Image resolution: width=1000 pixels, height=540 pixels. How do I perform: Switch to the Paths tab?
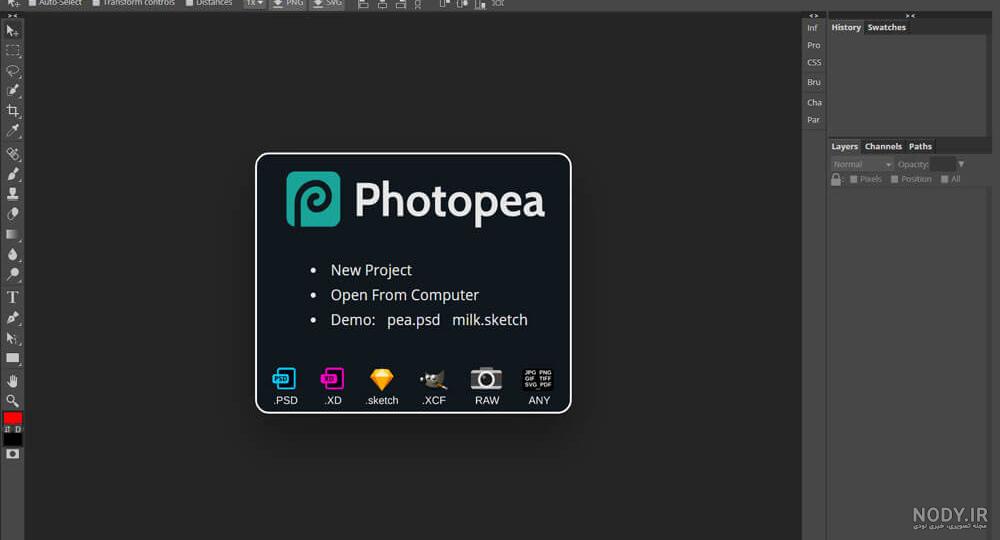[x=920, y=147]
